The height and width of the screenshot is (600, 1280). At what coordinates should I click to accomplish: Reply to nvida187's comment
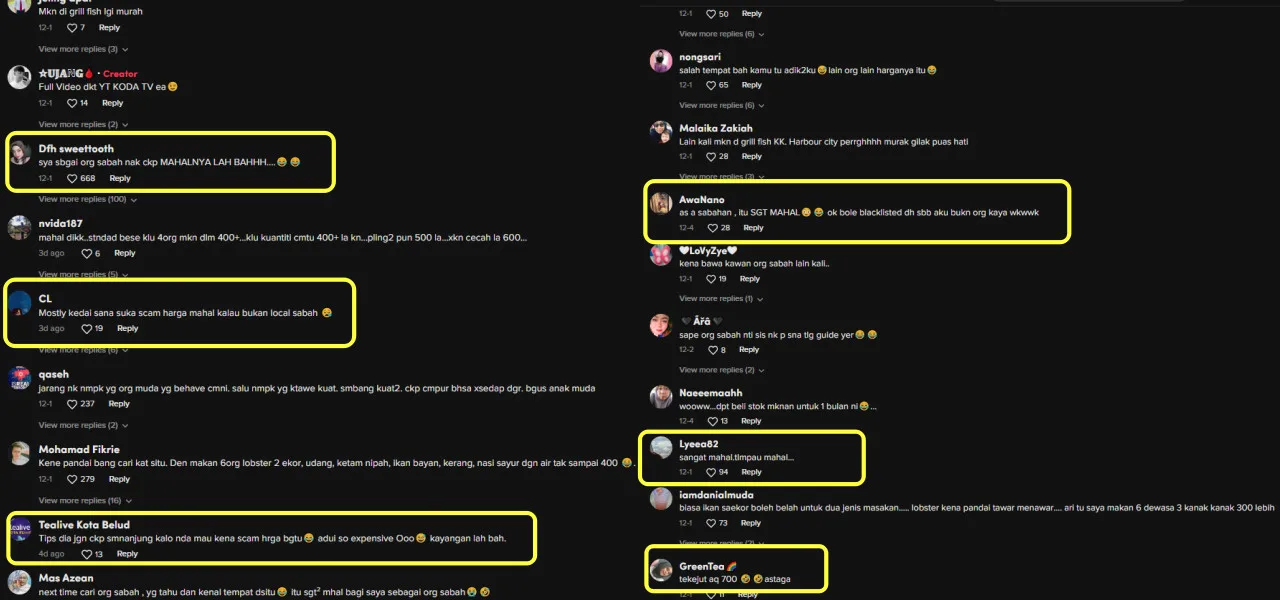pyautogui.click(x=125, y=254)
